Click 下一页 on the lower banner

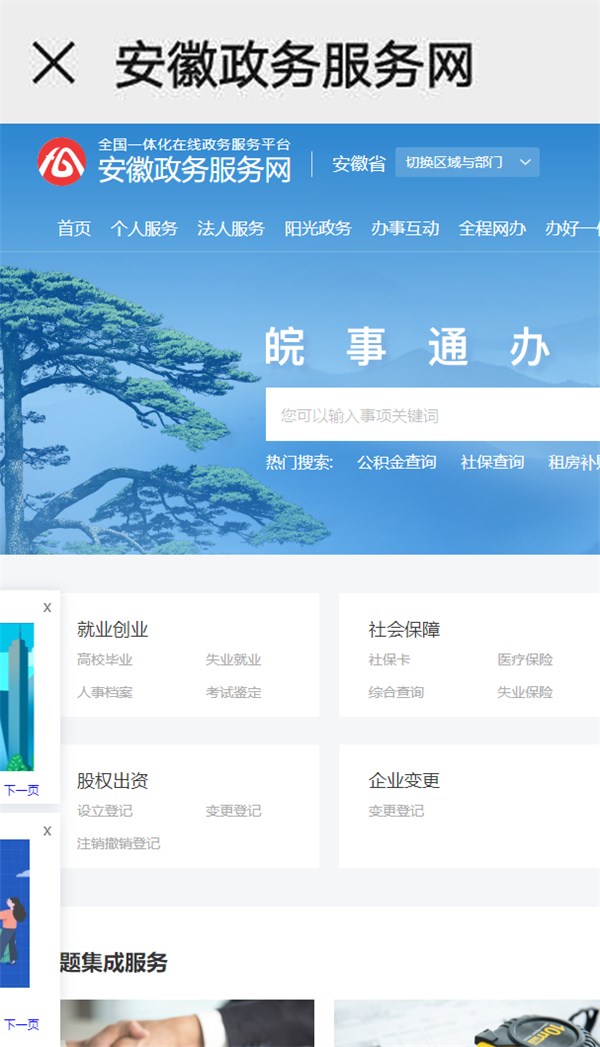pos(21,1024)
